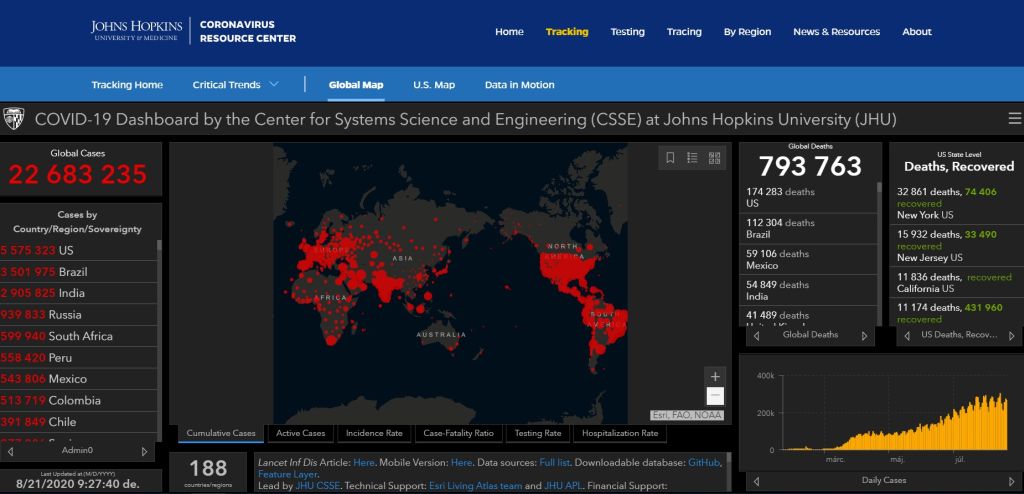Select South Africa in cases list
This screenshot has width=1024, height=494.
[78, 337]
